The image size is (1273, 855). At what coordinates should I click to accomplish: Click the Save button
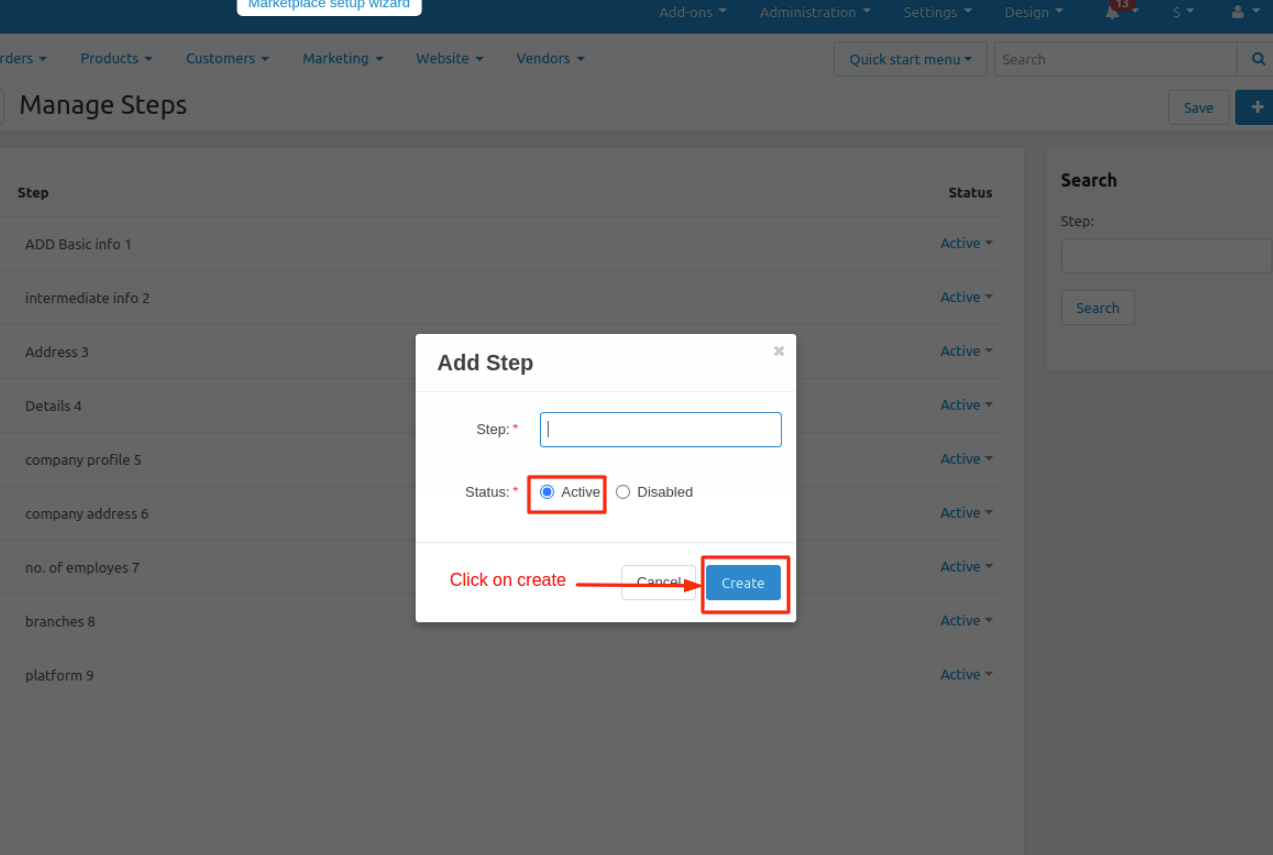coord(1198,108)
